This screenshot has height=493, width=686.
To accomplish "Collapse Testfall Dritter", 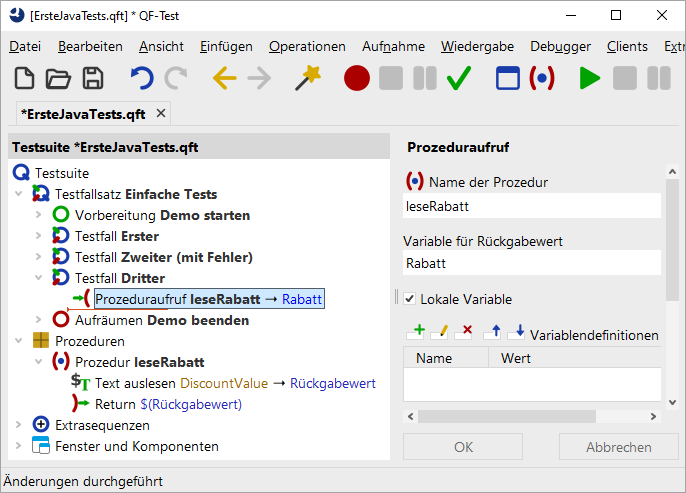I will click(38, 277).
